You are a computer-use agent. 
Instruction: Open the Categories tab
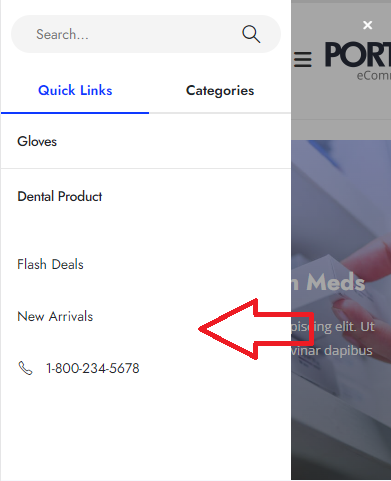click(220, 91)
